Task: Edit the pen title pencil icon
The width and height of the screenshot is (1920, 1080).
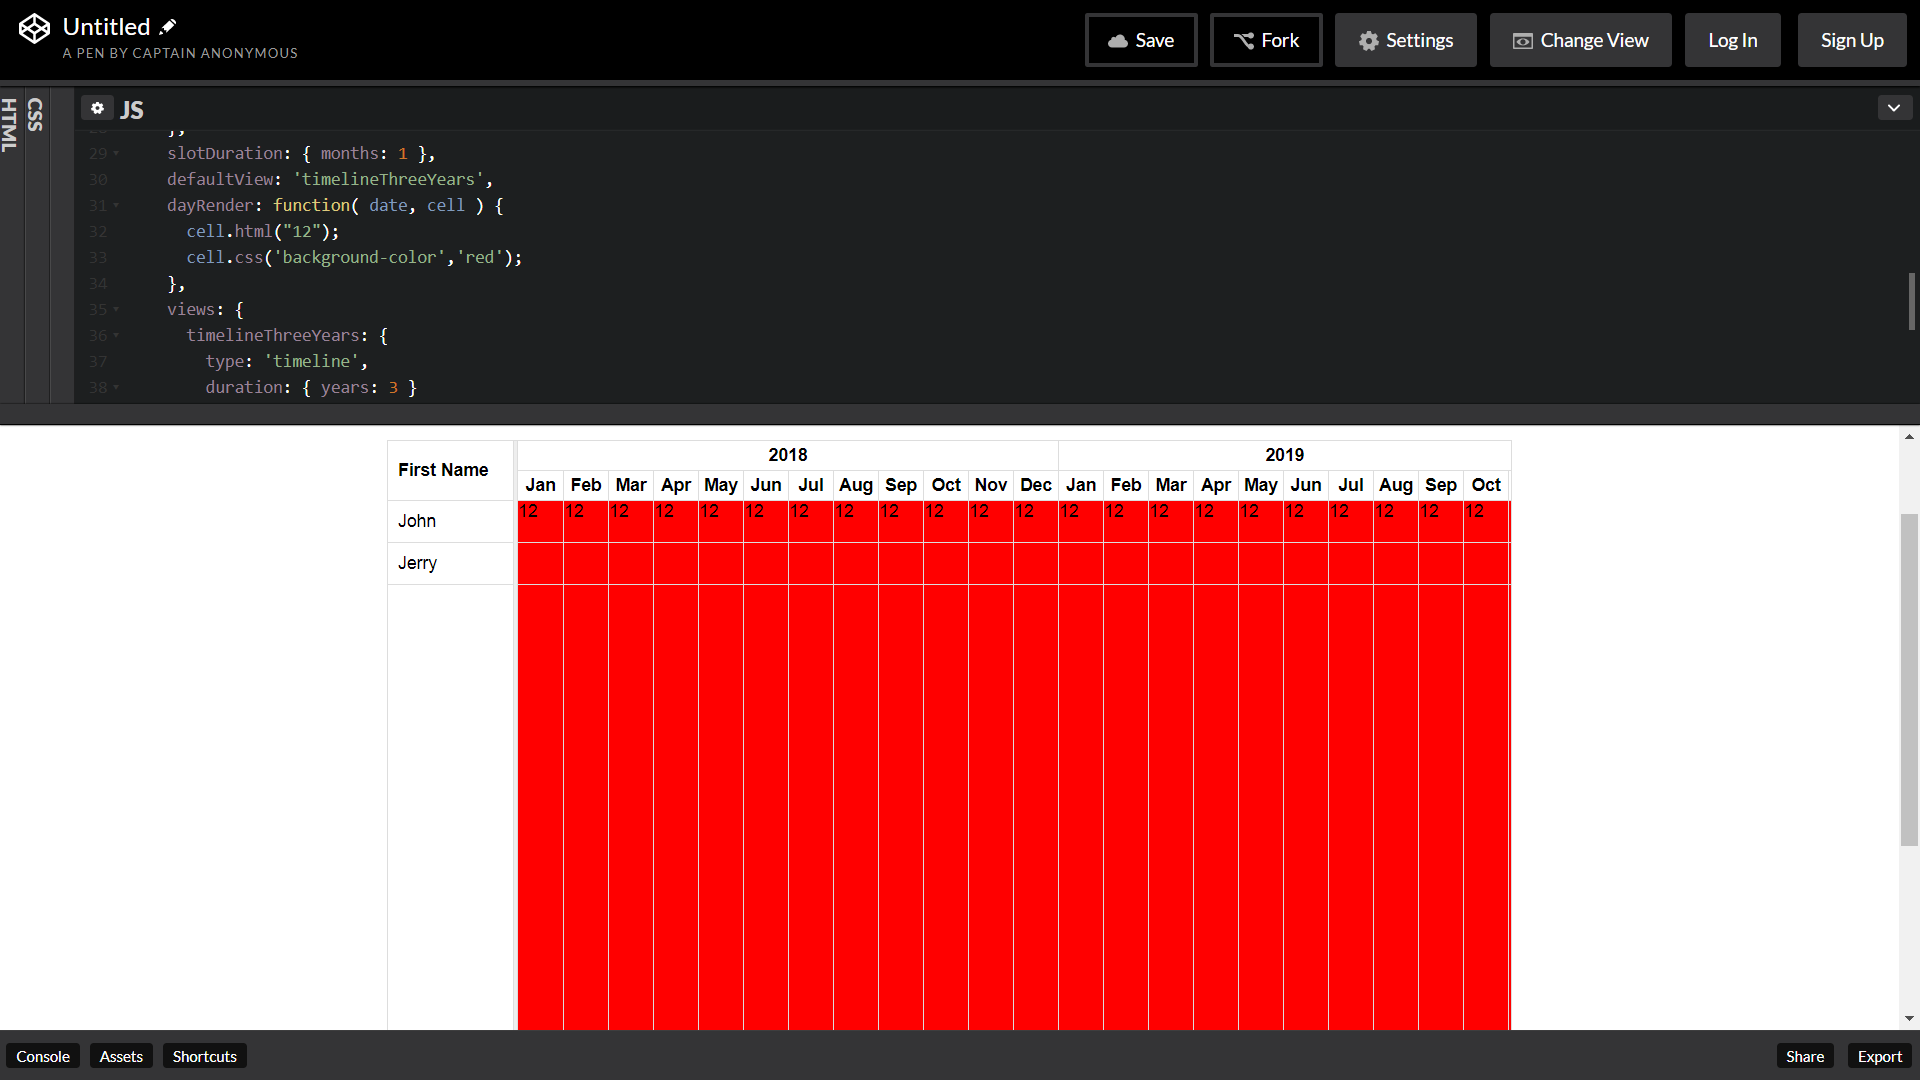Action: click(x=168, y=27)
